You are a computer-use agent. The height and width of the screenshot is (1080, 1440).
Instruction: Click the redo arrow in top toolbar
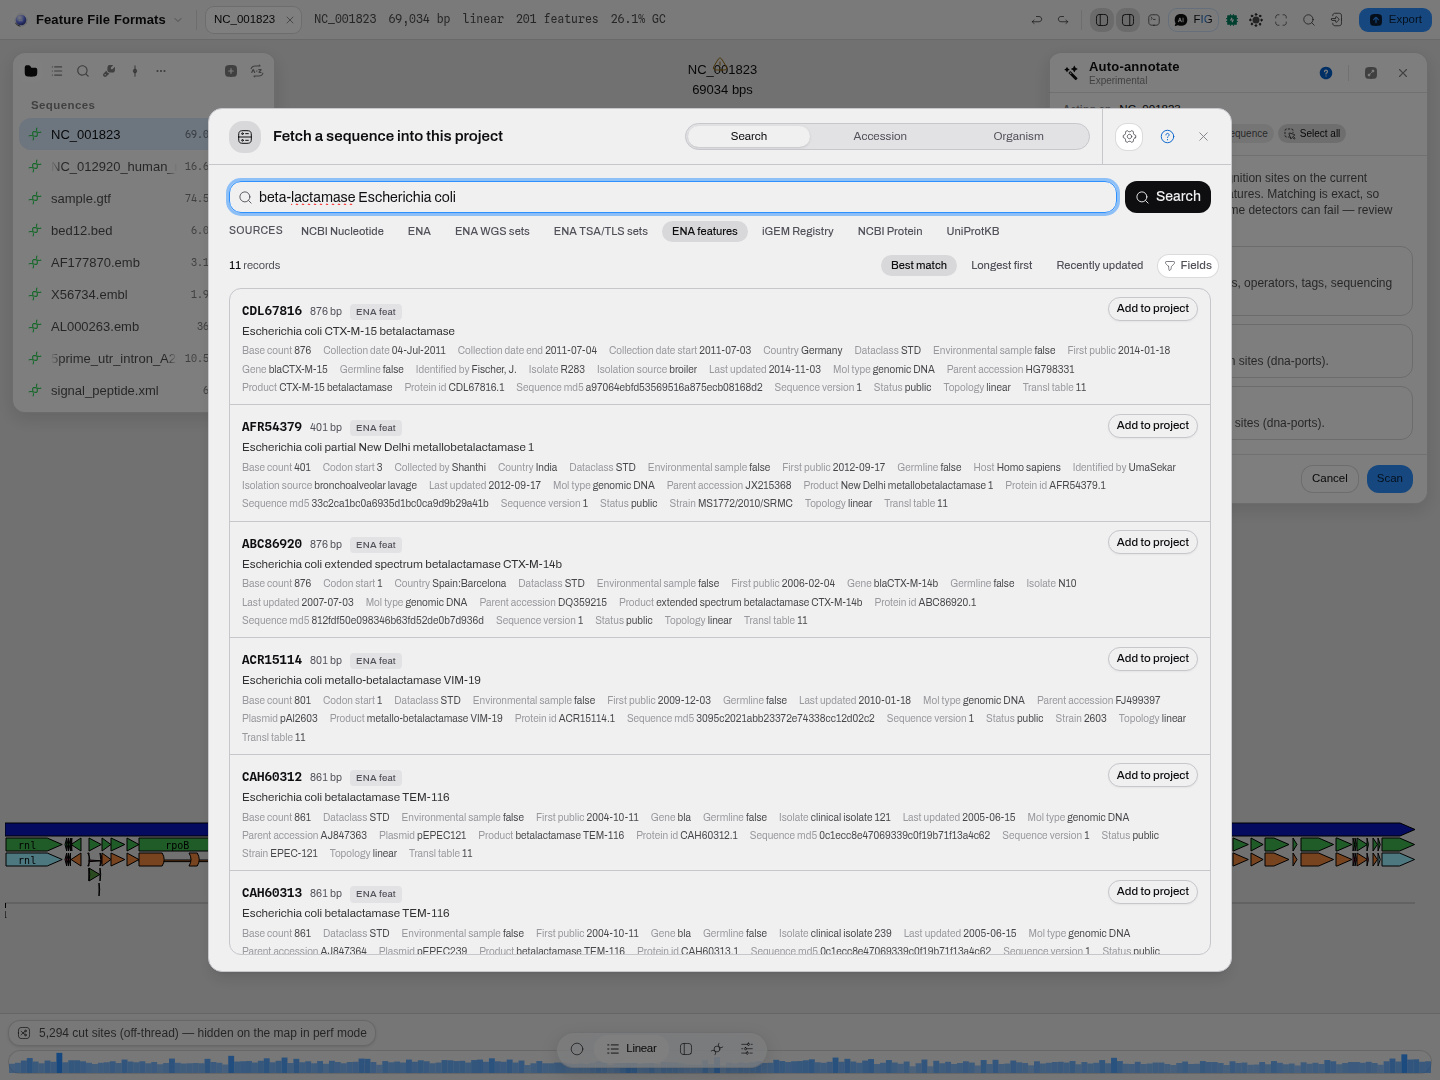tap(1063, 19)
